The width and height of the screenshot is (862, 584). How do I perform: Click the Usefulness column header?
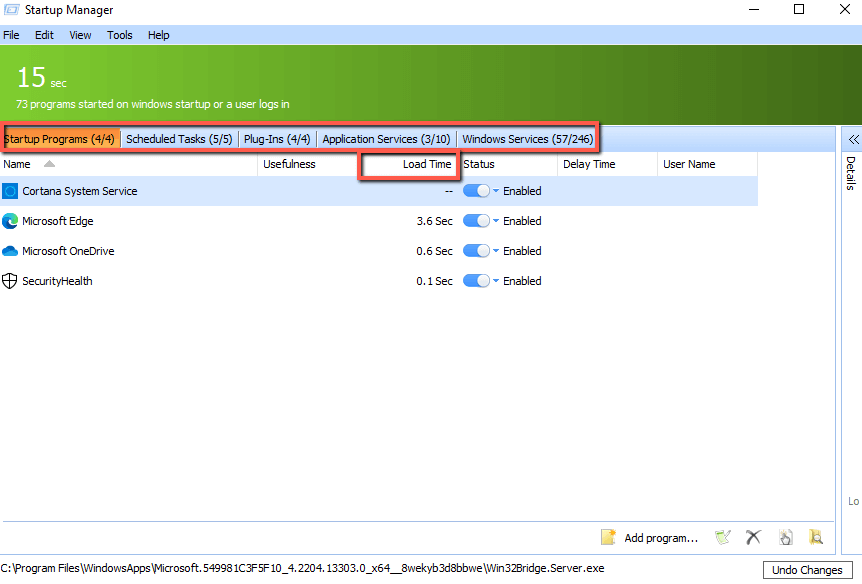click(308, 164)
